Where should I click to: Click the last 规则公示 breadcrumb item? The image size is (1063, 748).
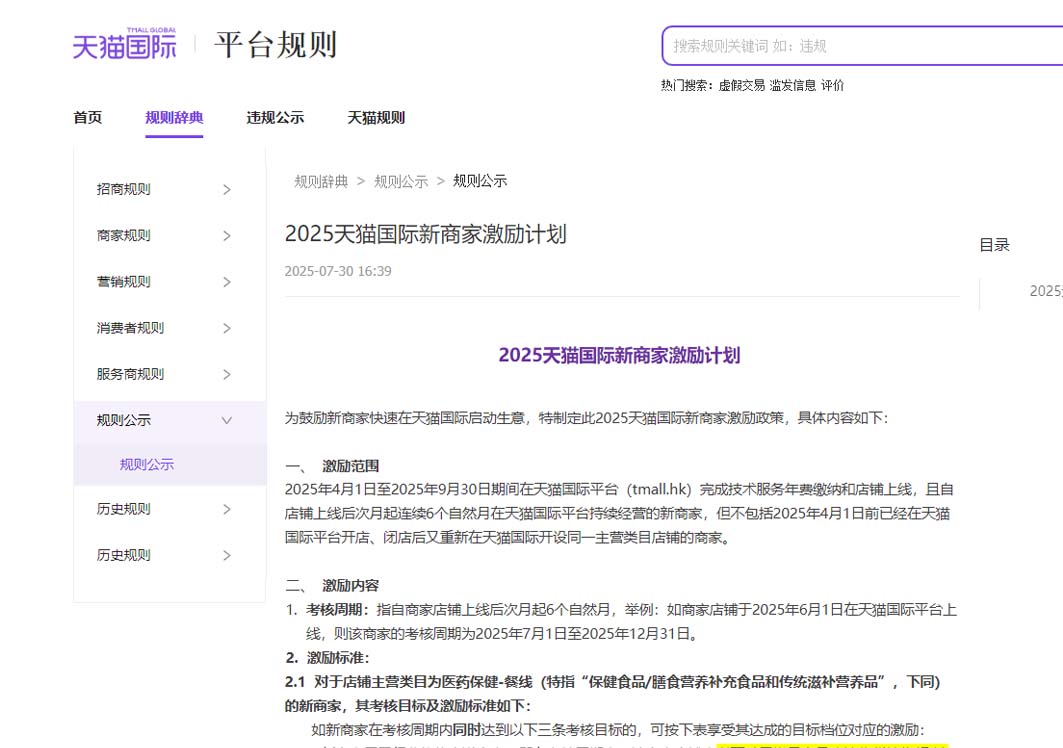[x=480, y=181]
